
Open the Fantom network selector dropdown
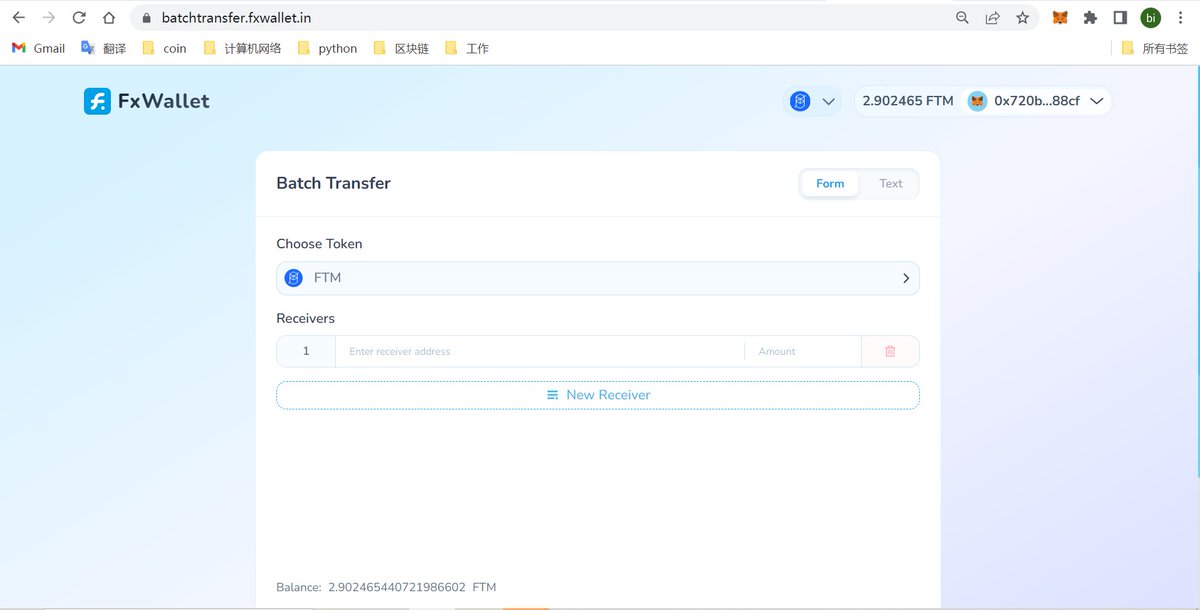click(x=812, y=101)
